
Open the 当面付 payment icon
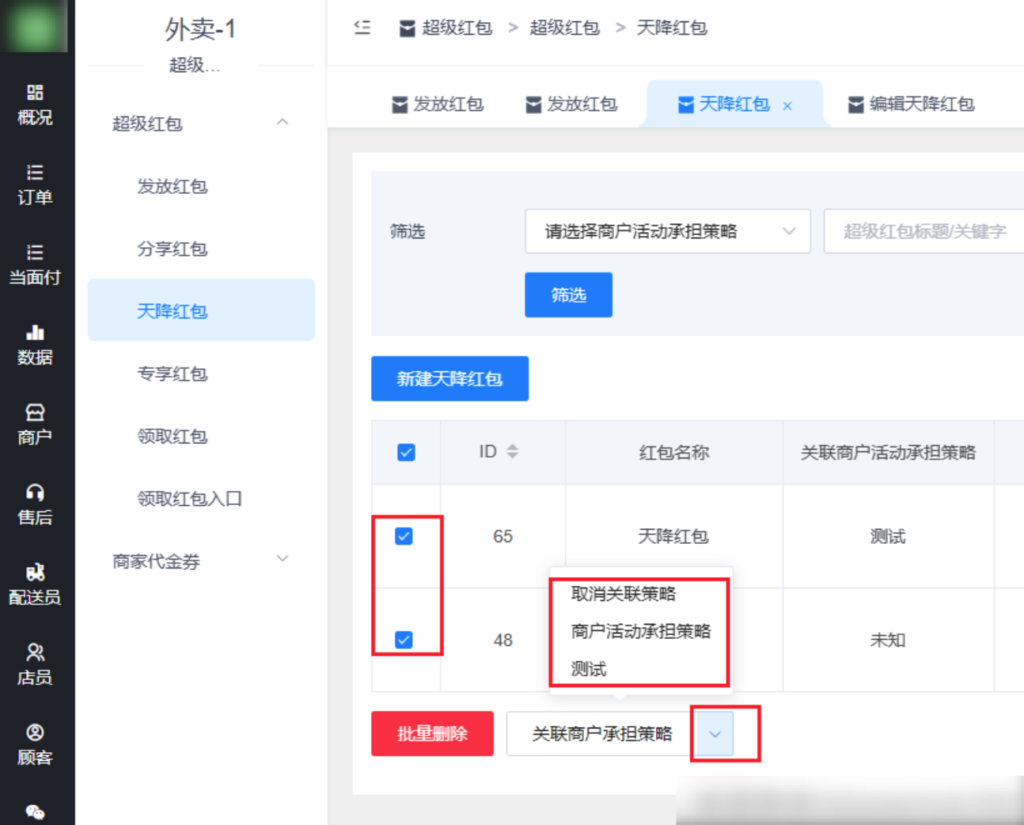tap(36, 266)
